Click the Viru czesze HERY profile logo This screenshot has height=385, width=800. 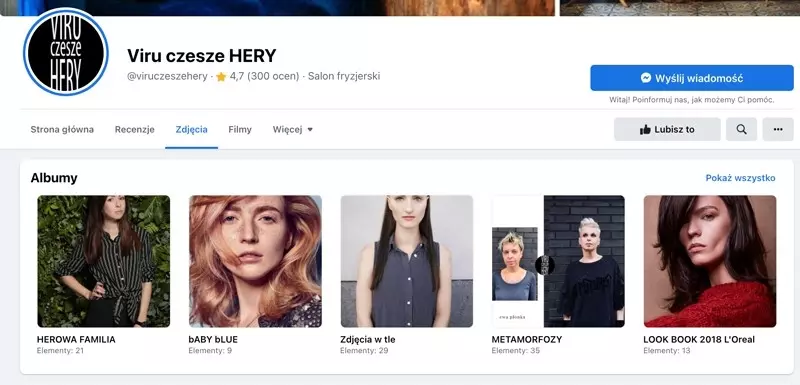coord(66,52)
